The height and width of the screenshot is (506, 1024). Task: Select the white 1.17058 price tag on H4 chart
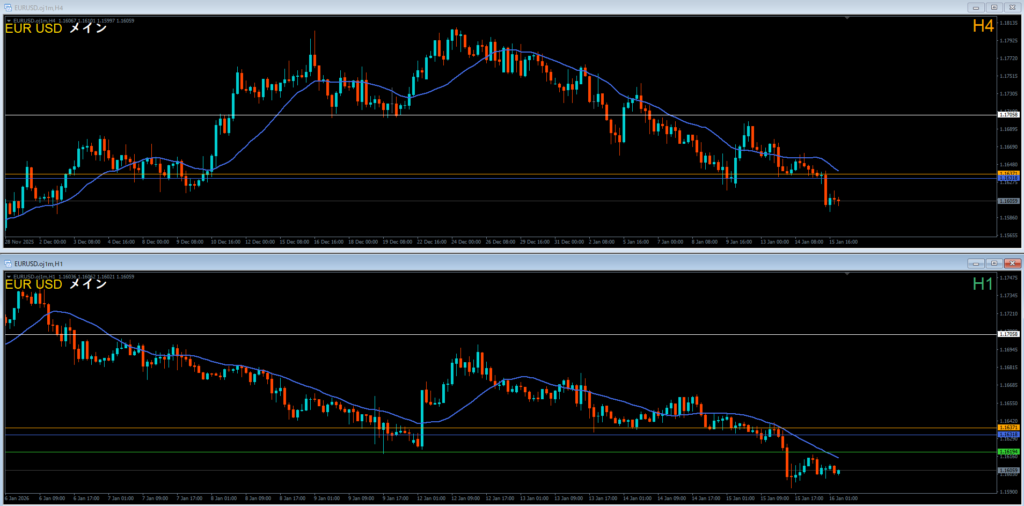pyautogui.click(x=1008, y=115)
